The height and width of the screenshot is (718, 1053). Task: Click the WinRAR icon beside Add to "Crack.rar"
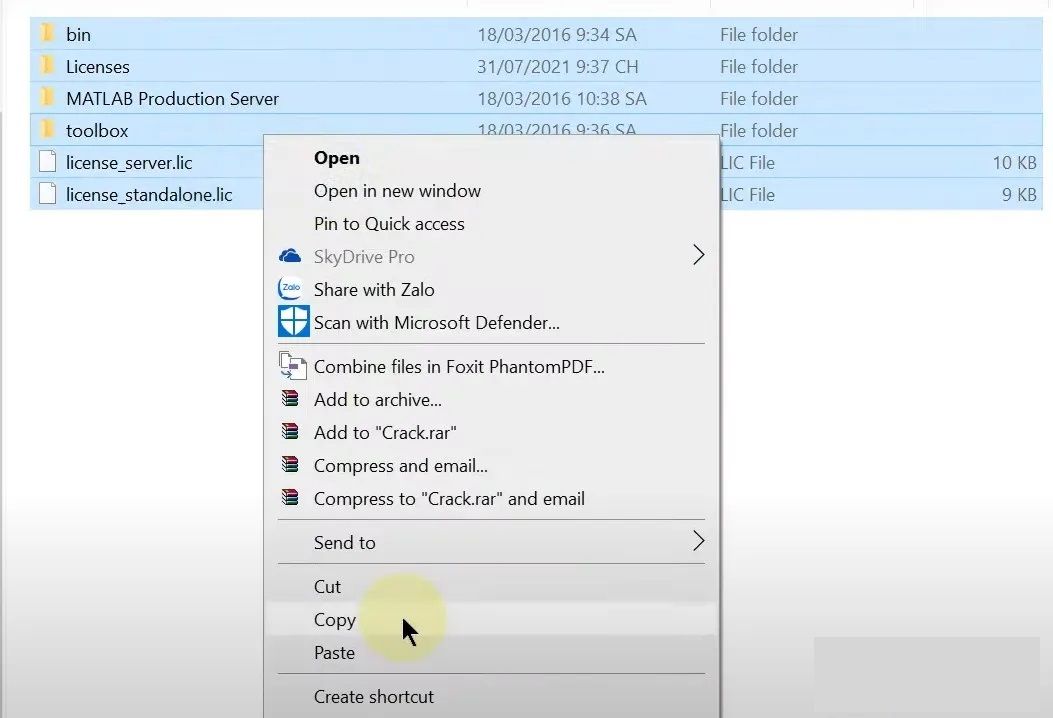tap(290, 432)
